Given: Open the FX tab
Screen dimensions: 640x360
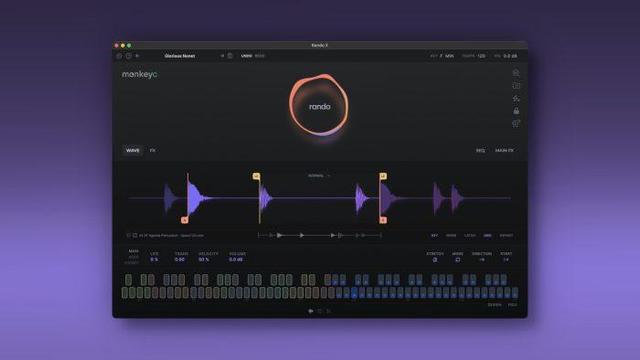Looking at the screenshot, I should click(153, 151).
